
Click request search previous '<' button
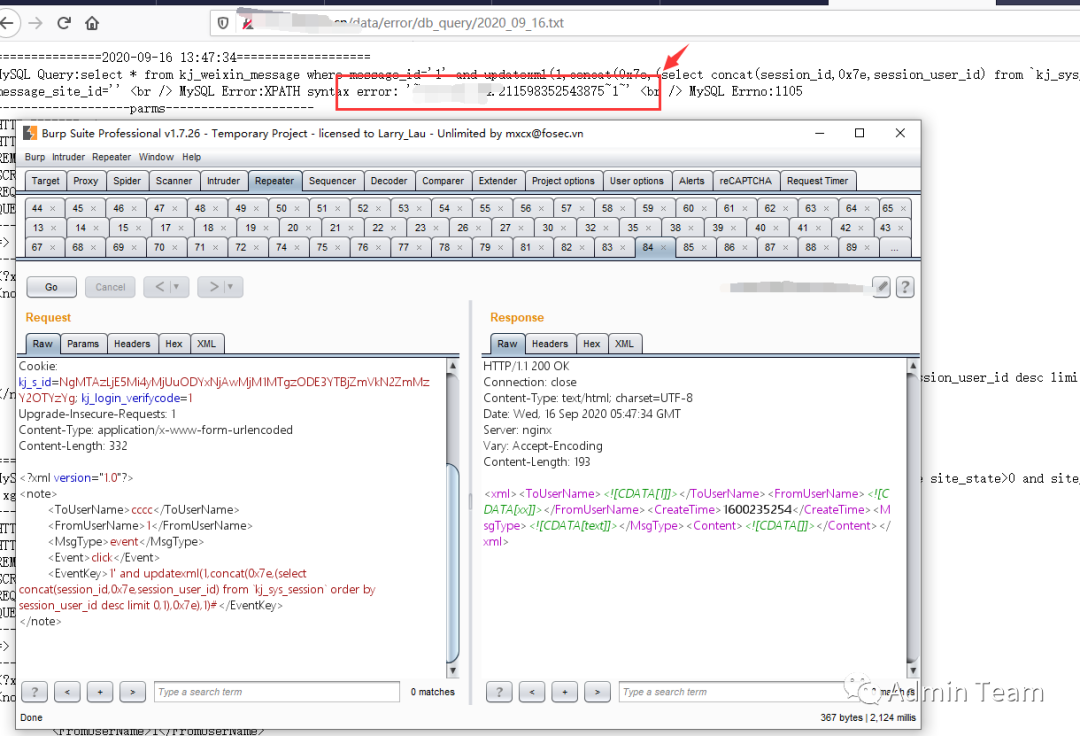(67, 691)
